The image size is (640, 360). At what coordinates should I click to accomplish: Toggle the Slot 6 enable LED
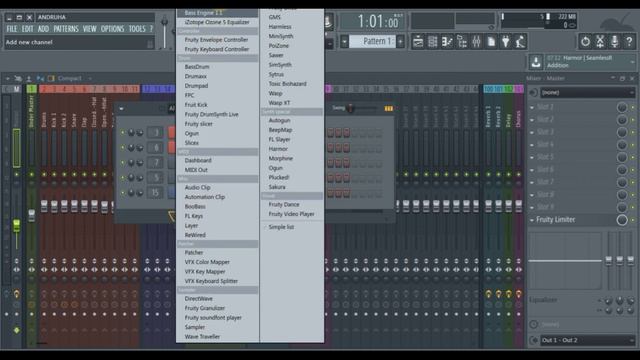pos(633,170)
